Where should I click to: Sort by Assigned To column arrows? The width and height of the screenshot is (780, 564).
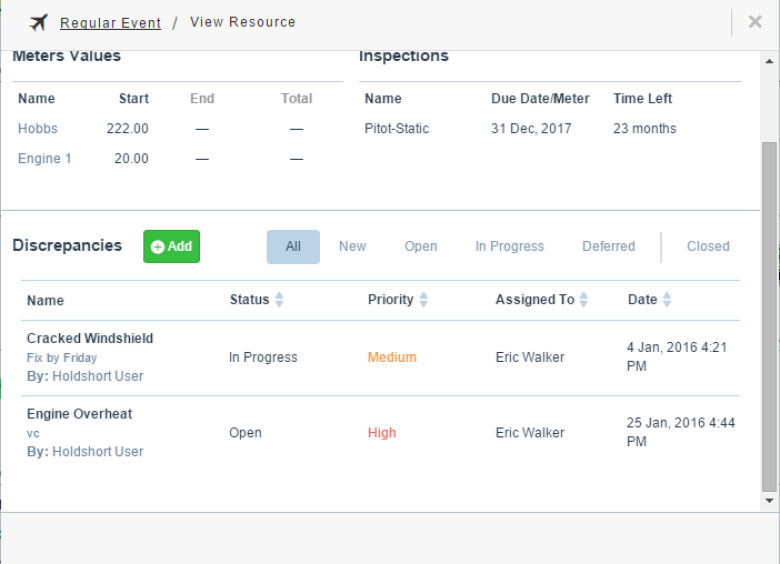point(584,299)
